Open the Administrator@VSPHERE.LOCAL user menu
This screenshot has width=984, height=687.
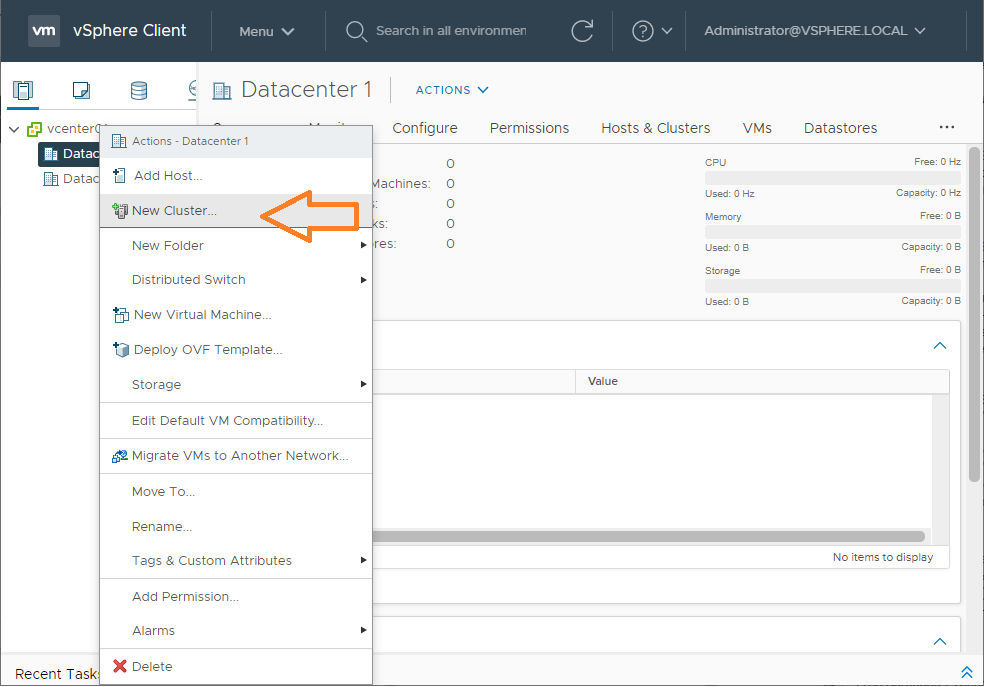coord(815,31)
